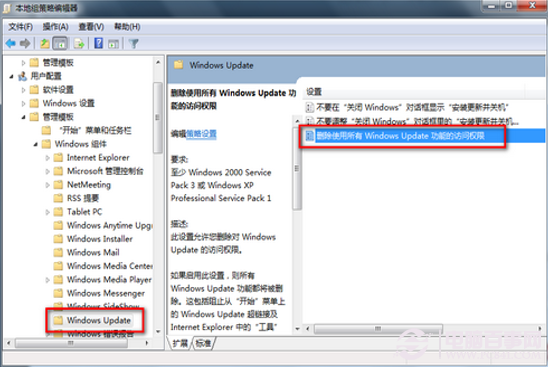Expand the Microsoft 管理控制台 node

point(48,171)
